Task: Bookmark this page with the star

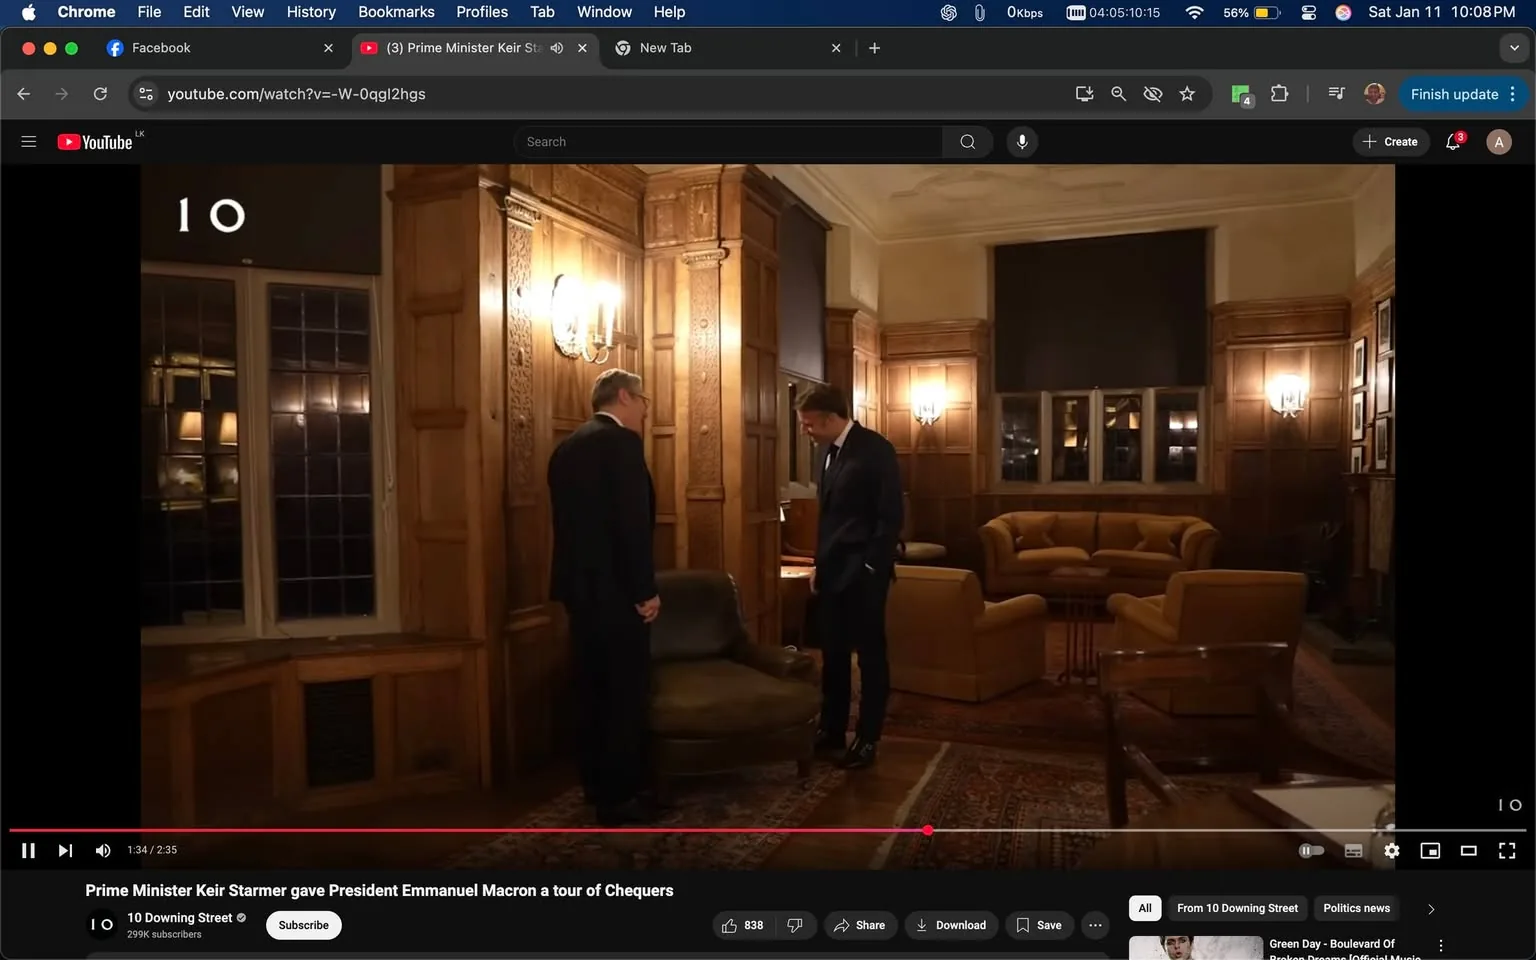Action: point(1187,94)
